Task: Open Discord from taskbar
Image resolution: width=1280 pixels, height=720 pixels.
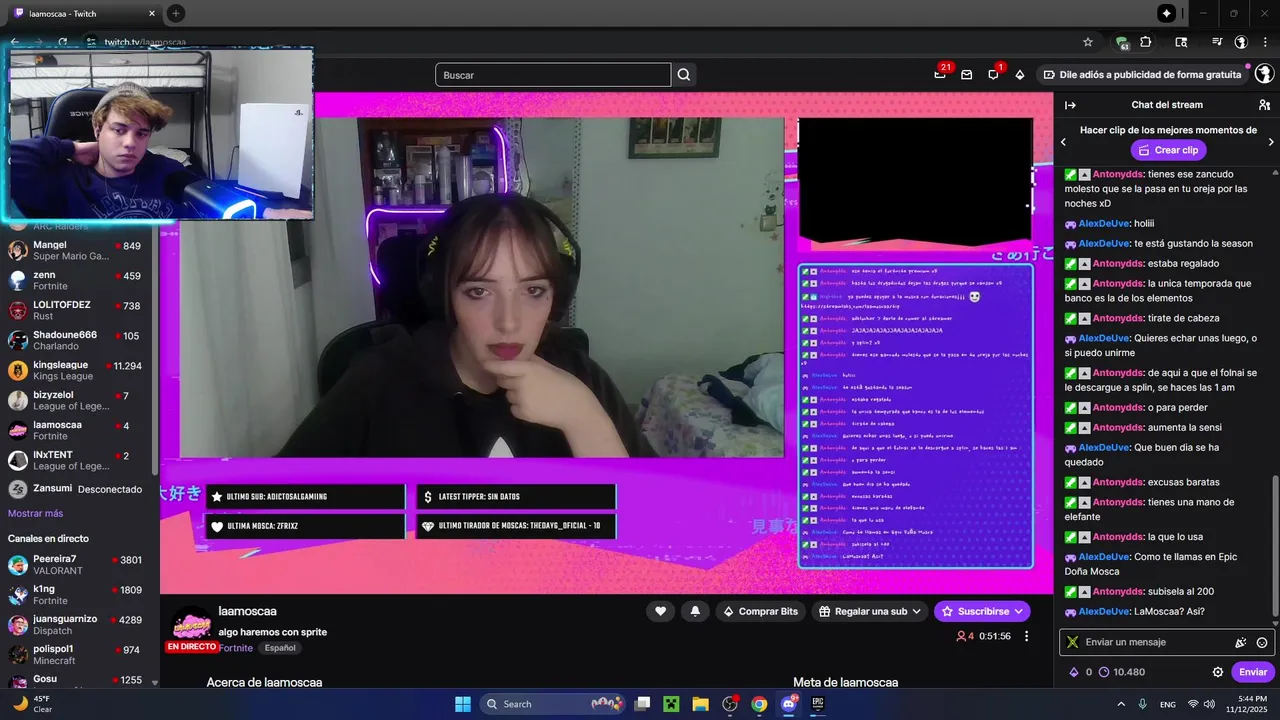Action: 789,704
